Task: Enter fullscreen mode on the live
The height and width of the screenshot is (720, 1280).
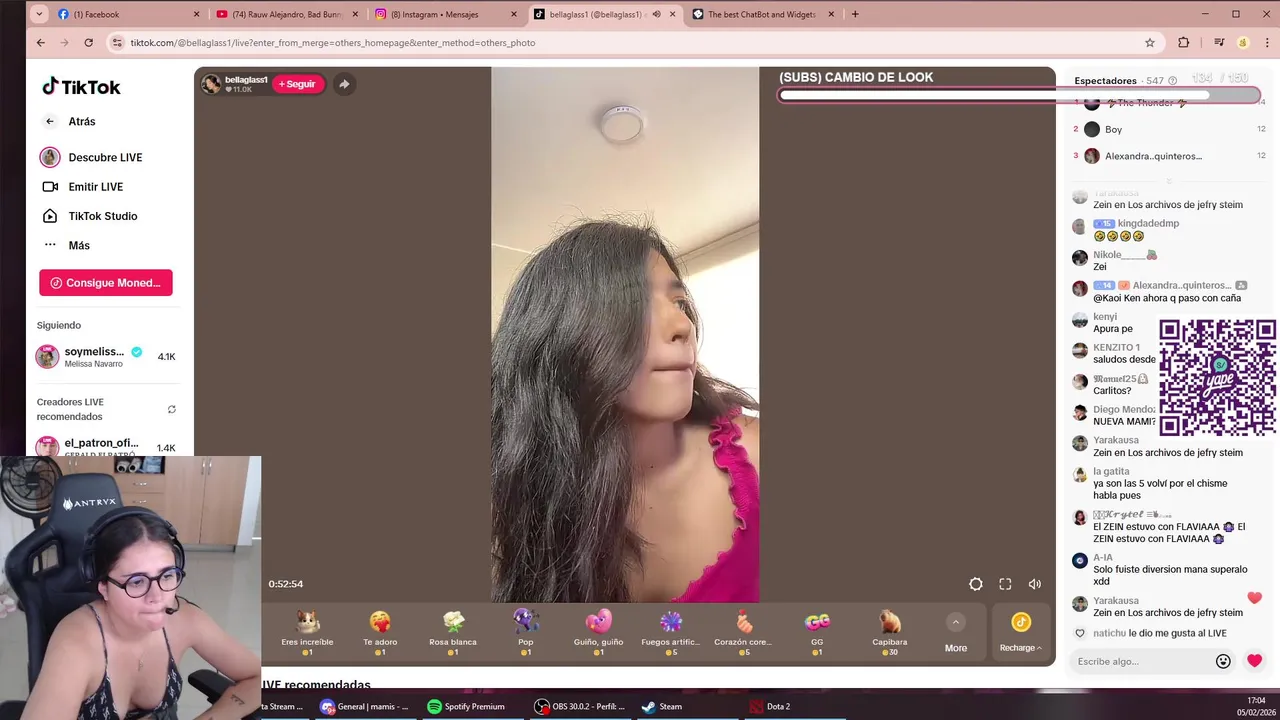Action: tap(1005, 584)
